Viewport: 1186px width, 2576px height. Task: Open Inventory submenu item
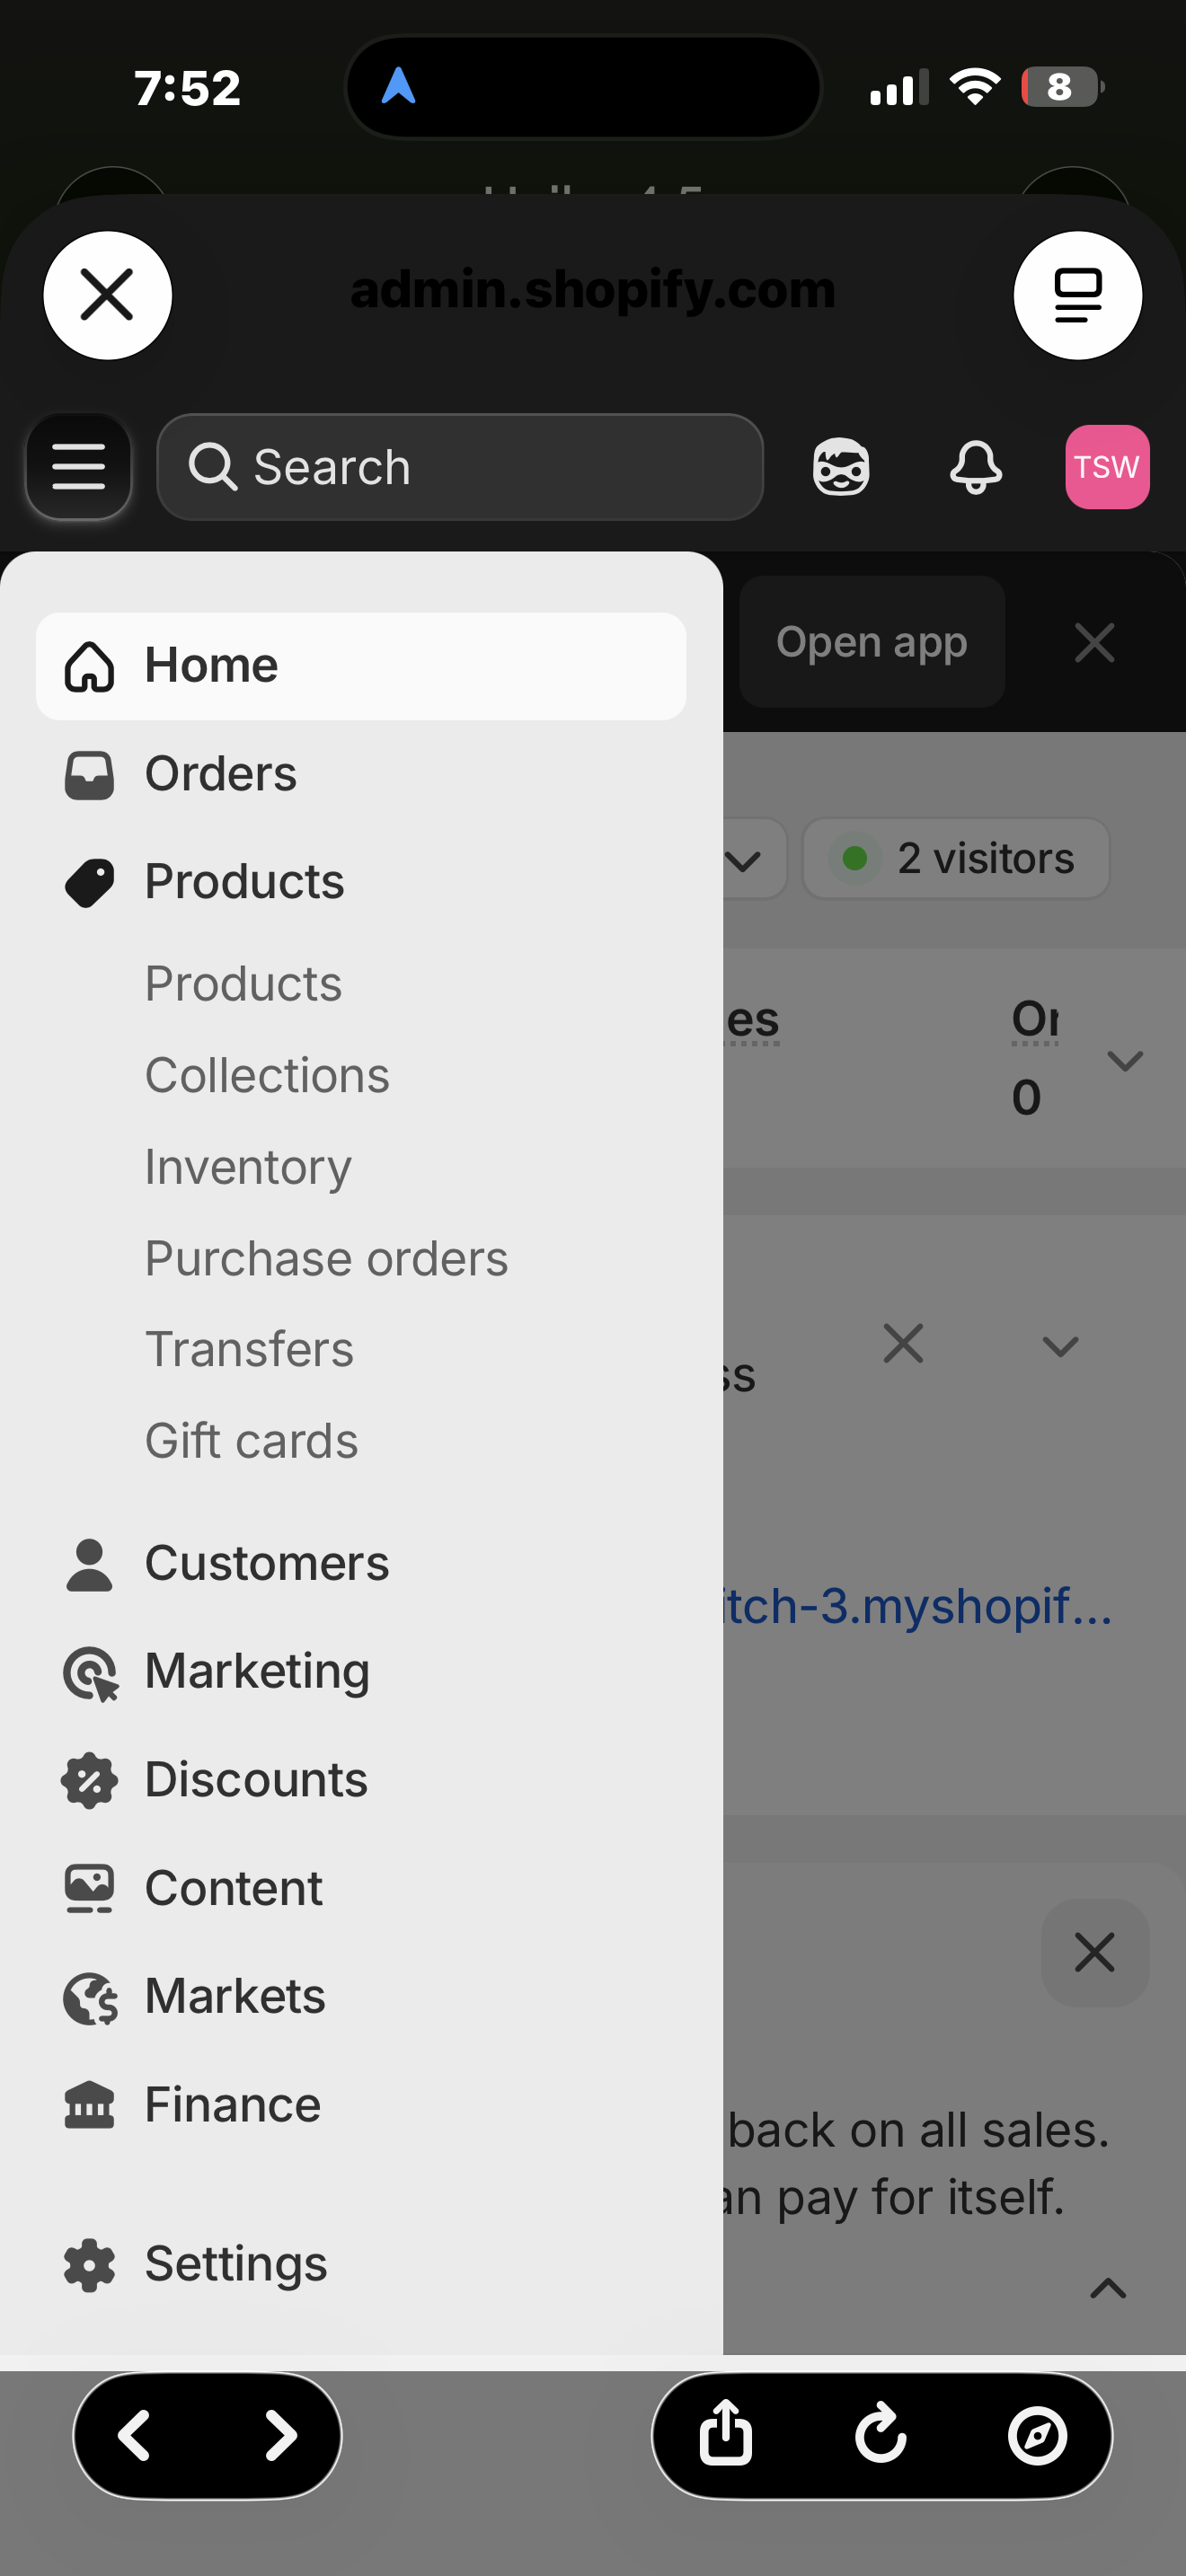point(248,1167)
